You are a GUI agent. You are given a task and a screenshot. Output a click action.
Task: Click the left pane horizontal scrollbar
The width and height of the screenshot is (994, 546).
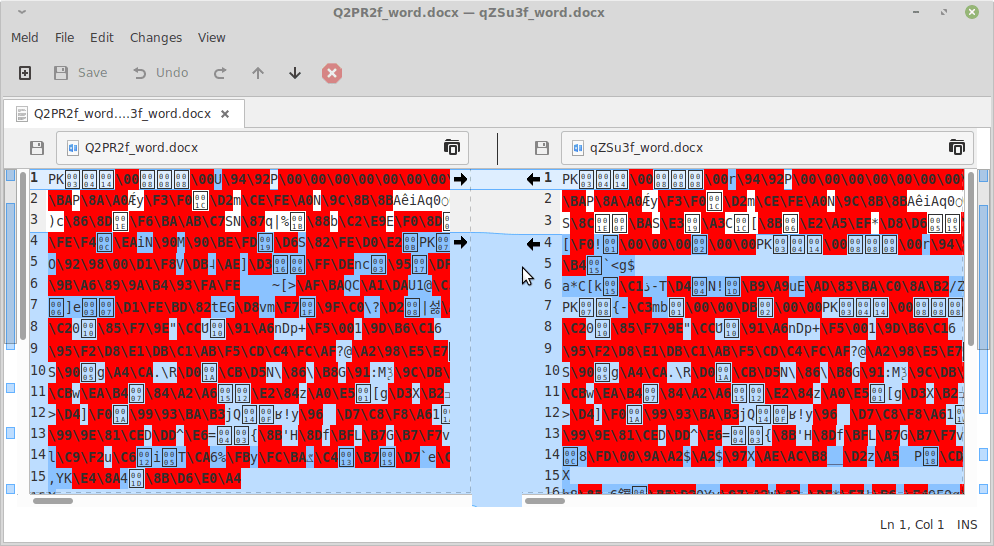(53, 501)
